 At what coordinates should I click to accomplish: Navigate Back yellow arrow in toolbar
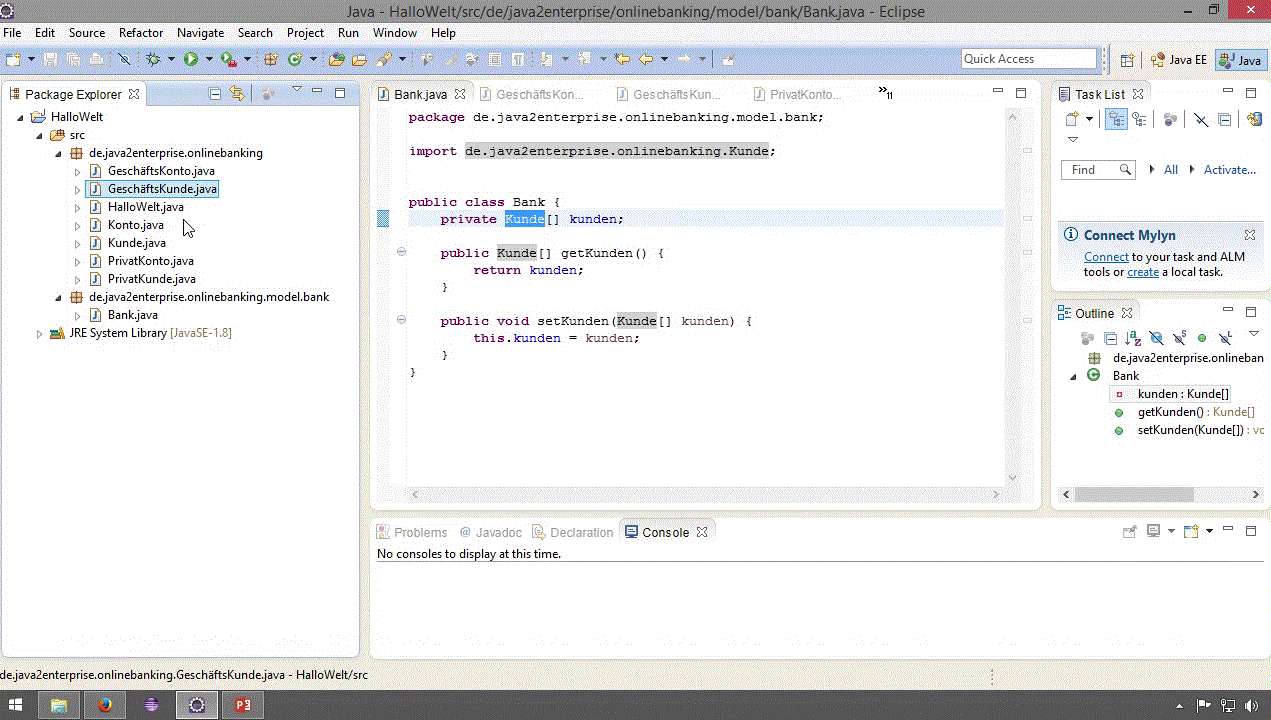[x=645, y=59]
